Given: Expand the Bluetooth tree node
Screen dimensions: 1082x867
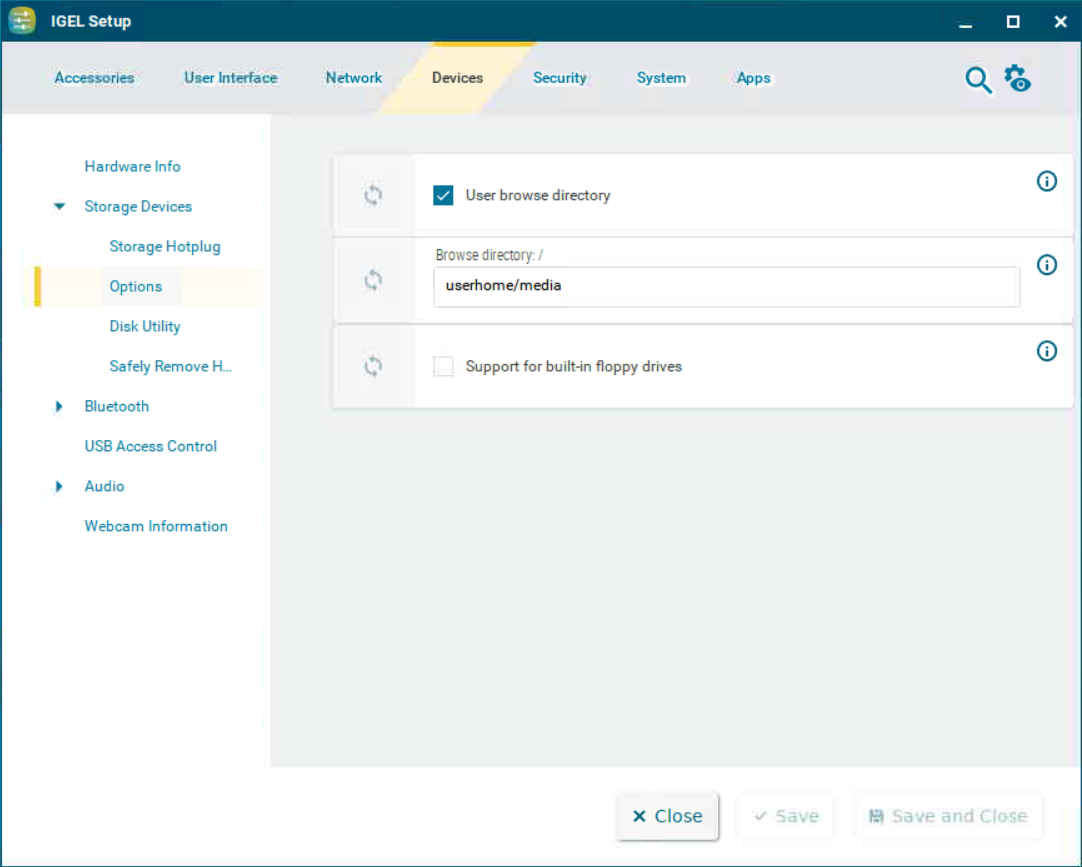Looking at the screenshot, I should 60,407.
